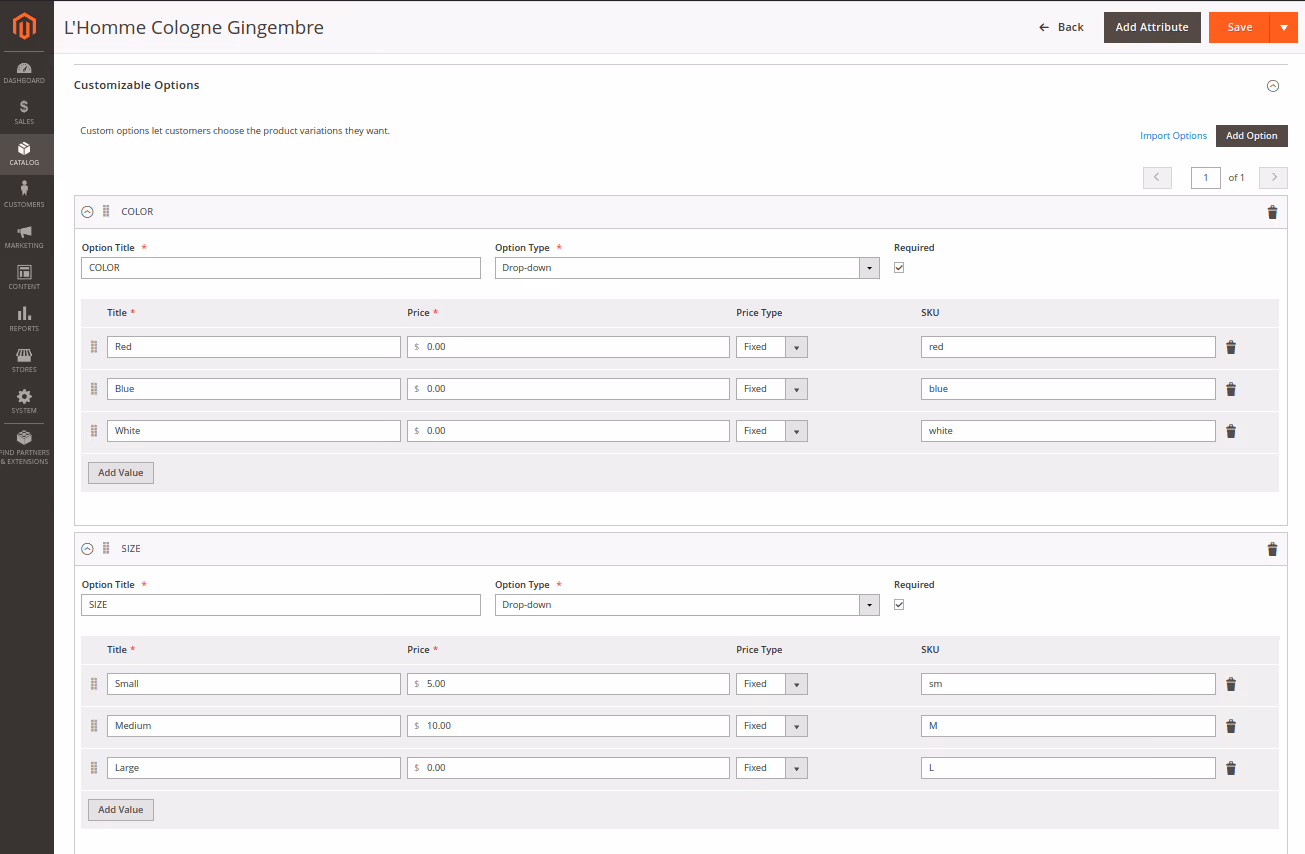Open Price Type dropdown for Large

[772, 768]
